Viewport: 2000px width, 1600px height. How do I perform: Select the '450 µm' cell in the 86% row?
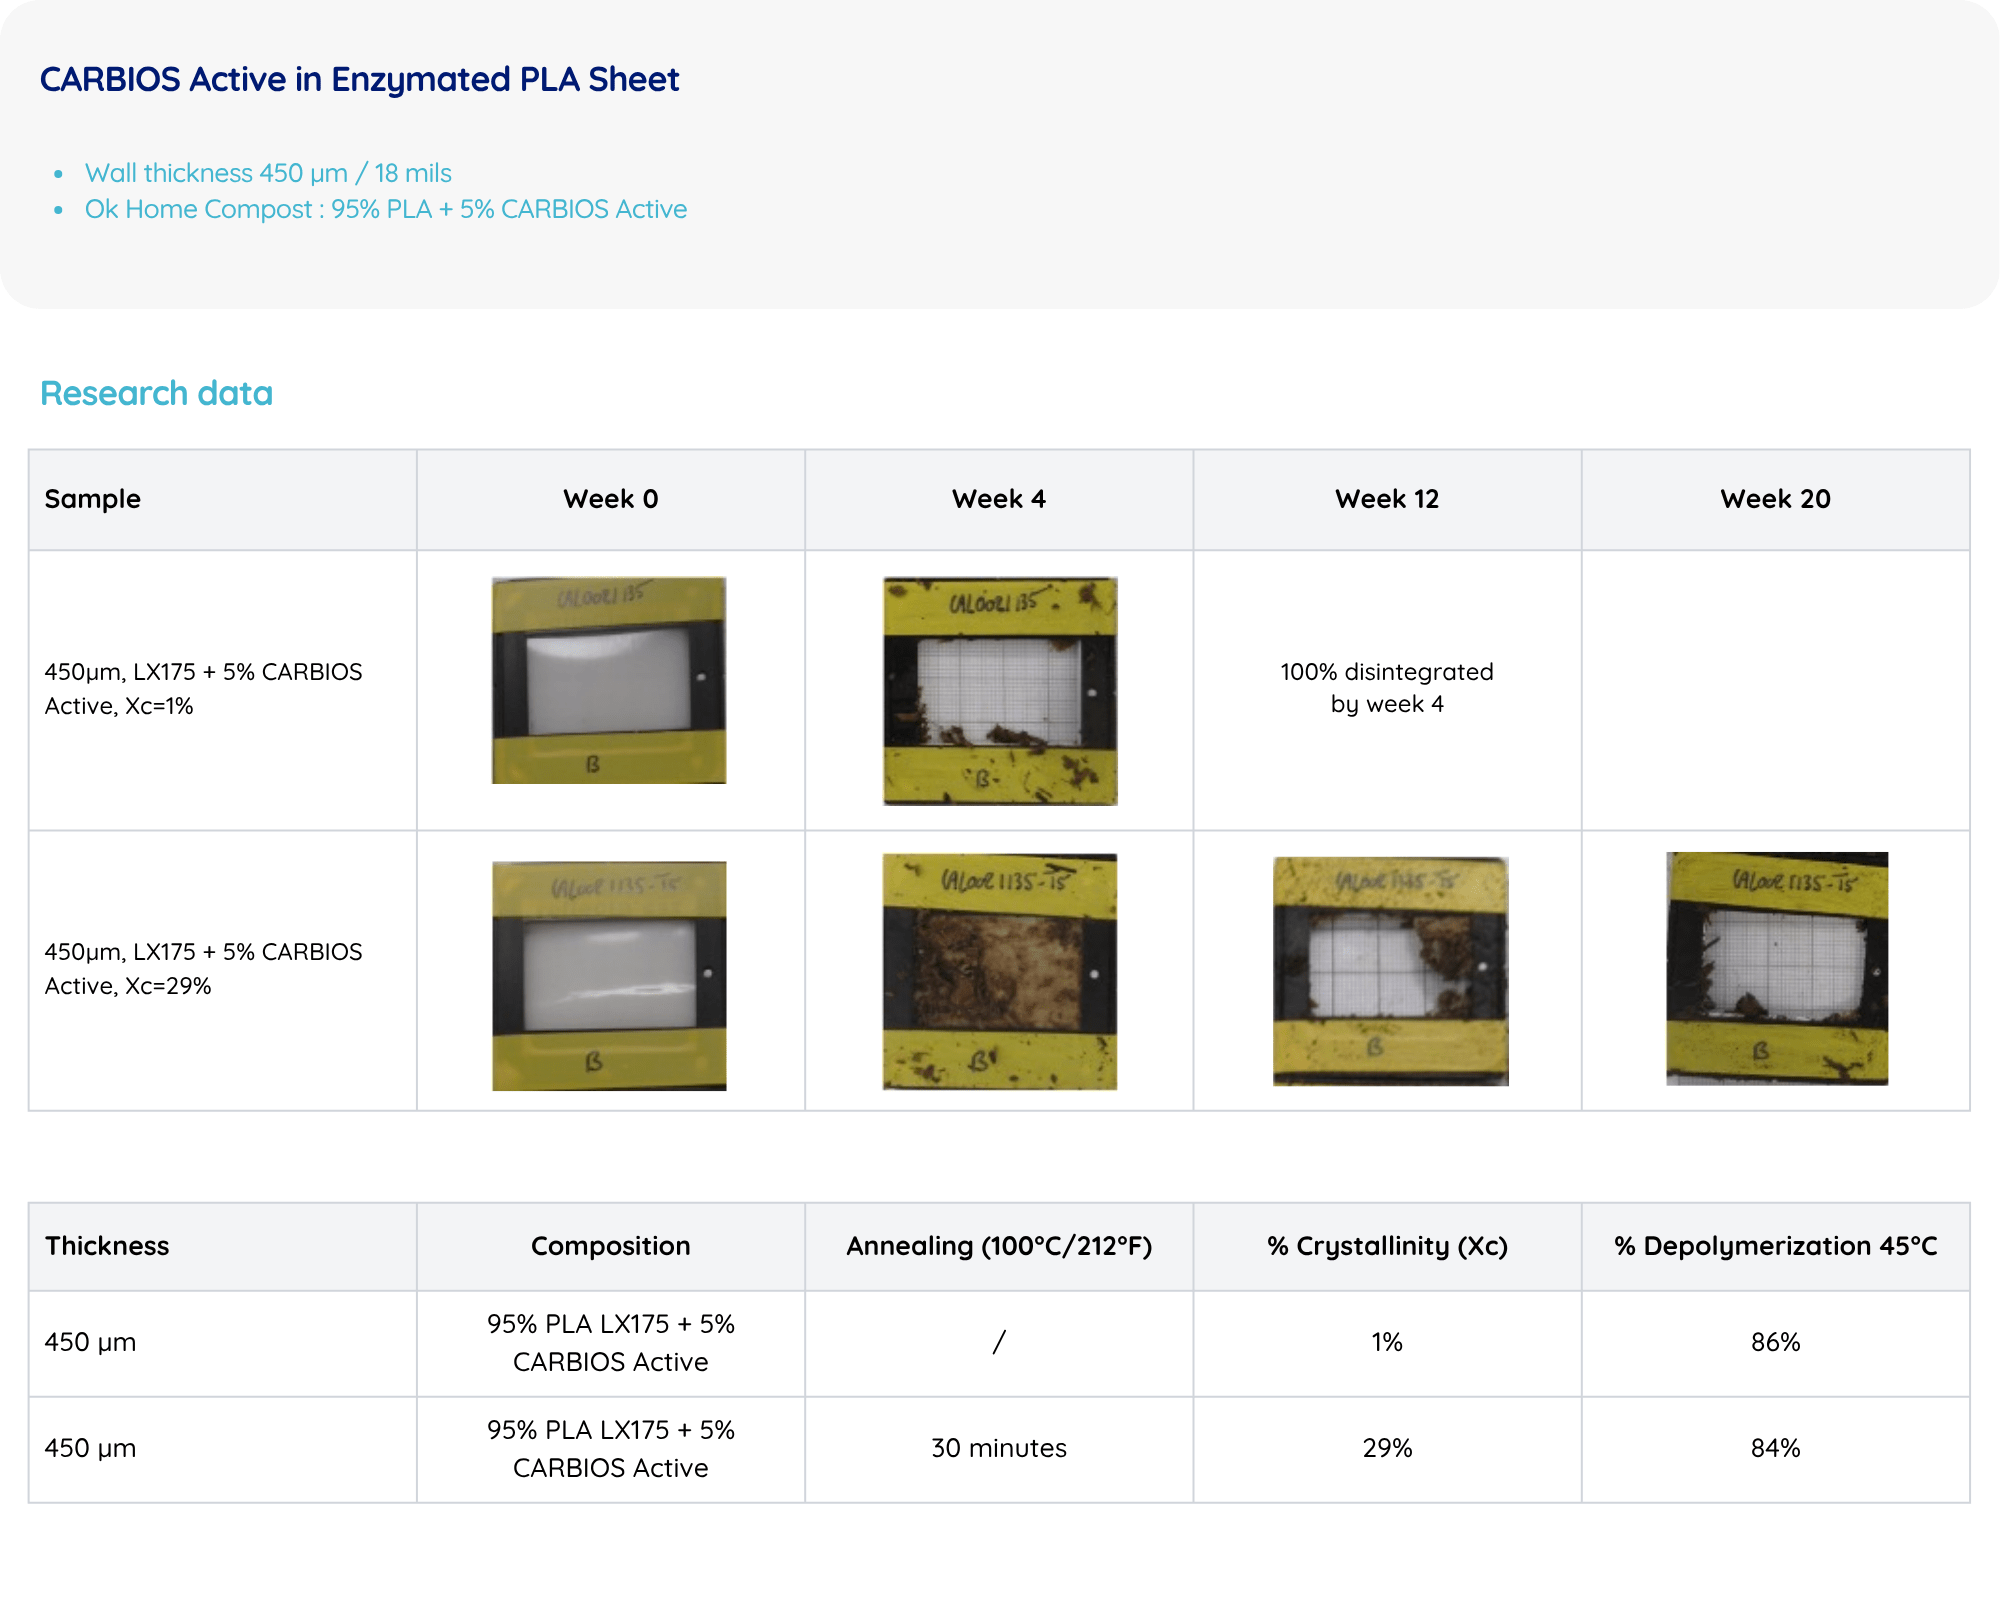tap(223, 1343)
